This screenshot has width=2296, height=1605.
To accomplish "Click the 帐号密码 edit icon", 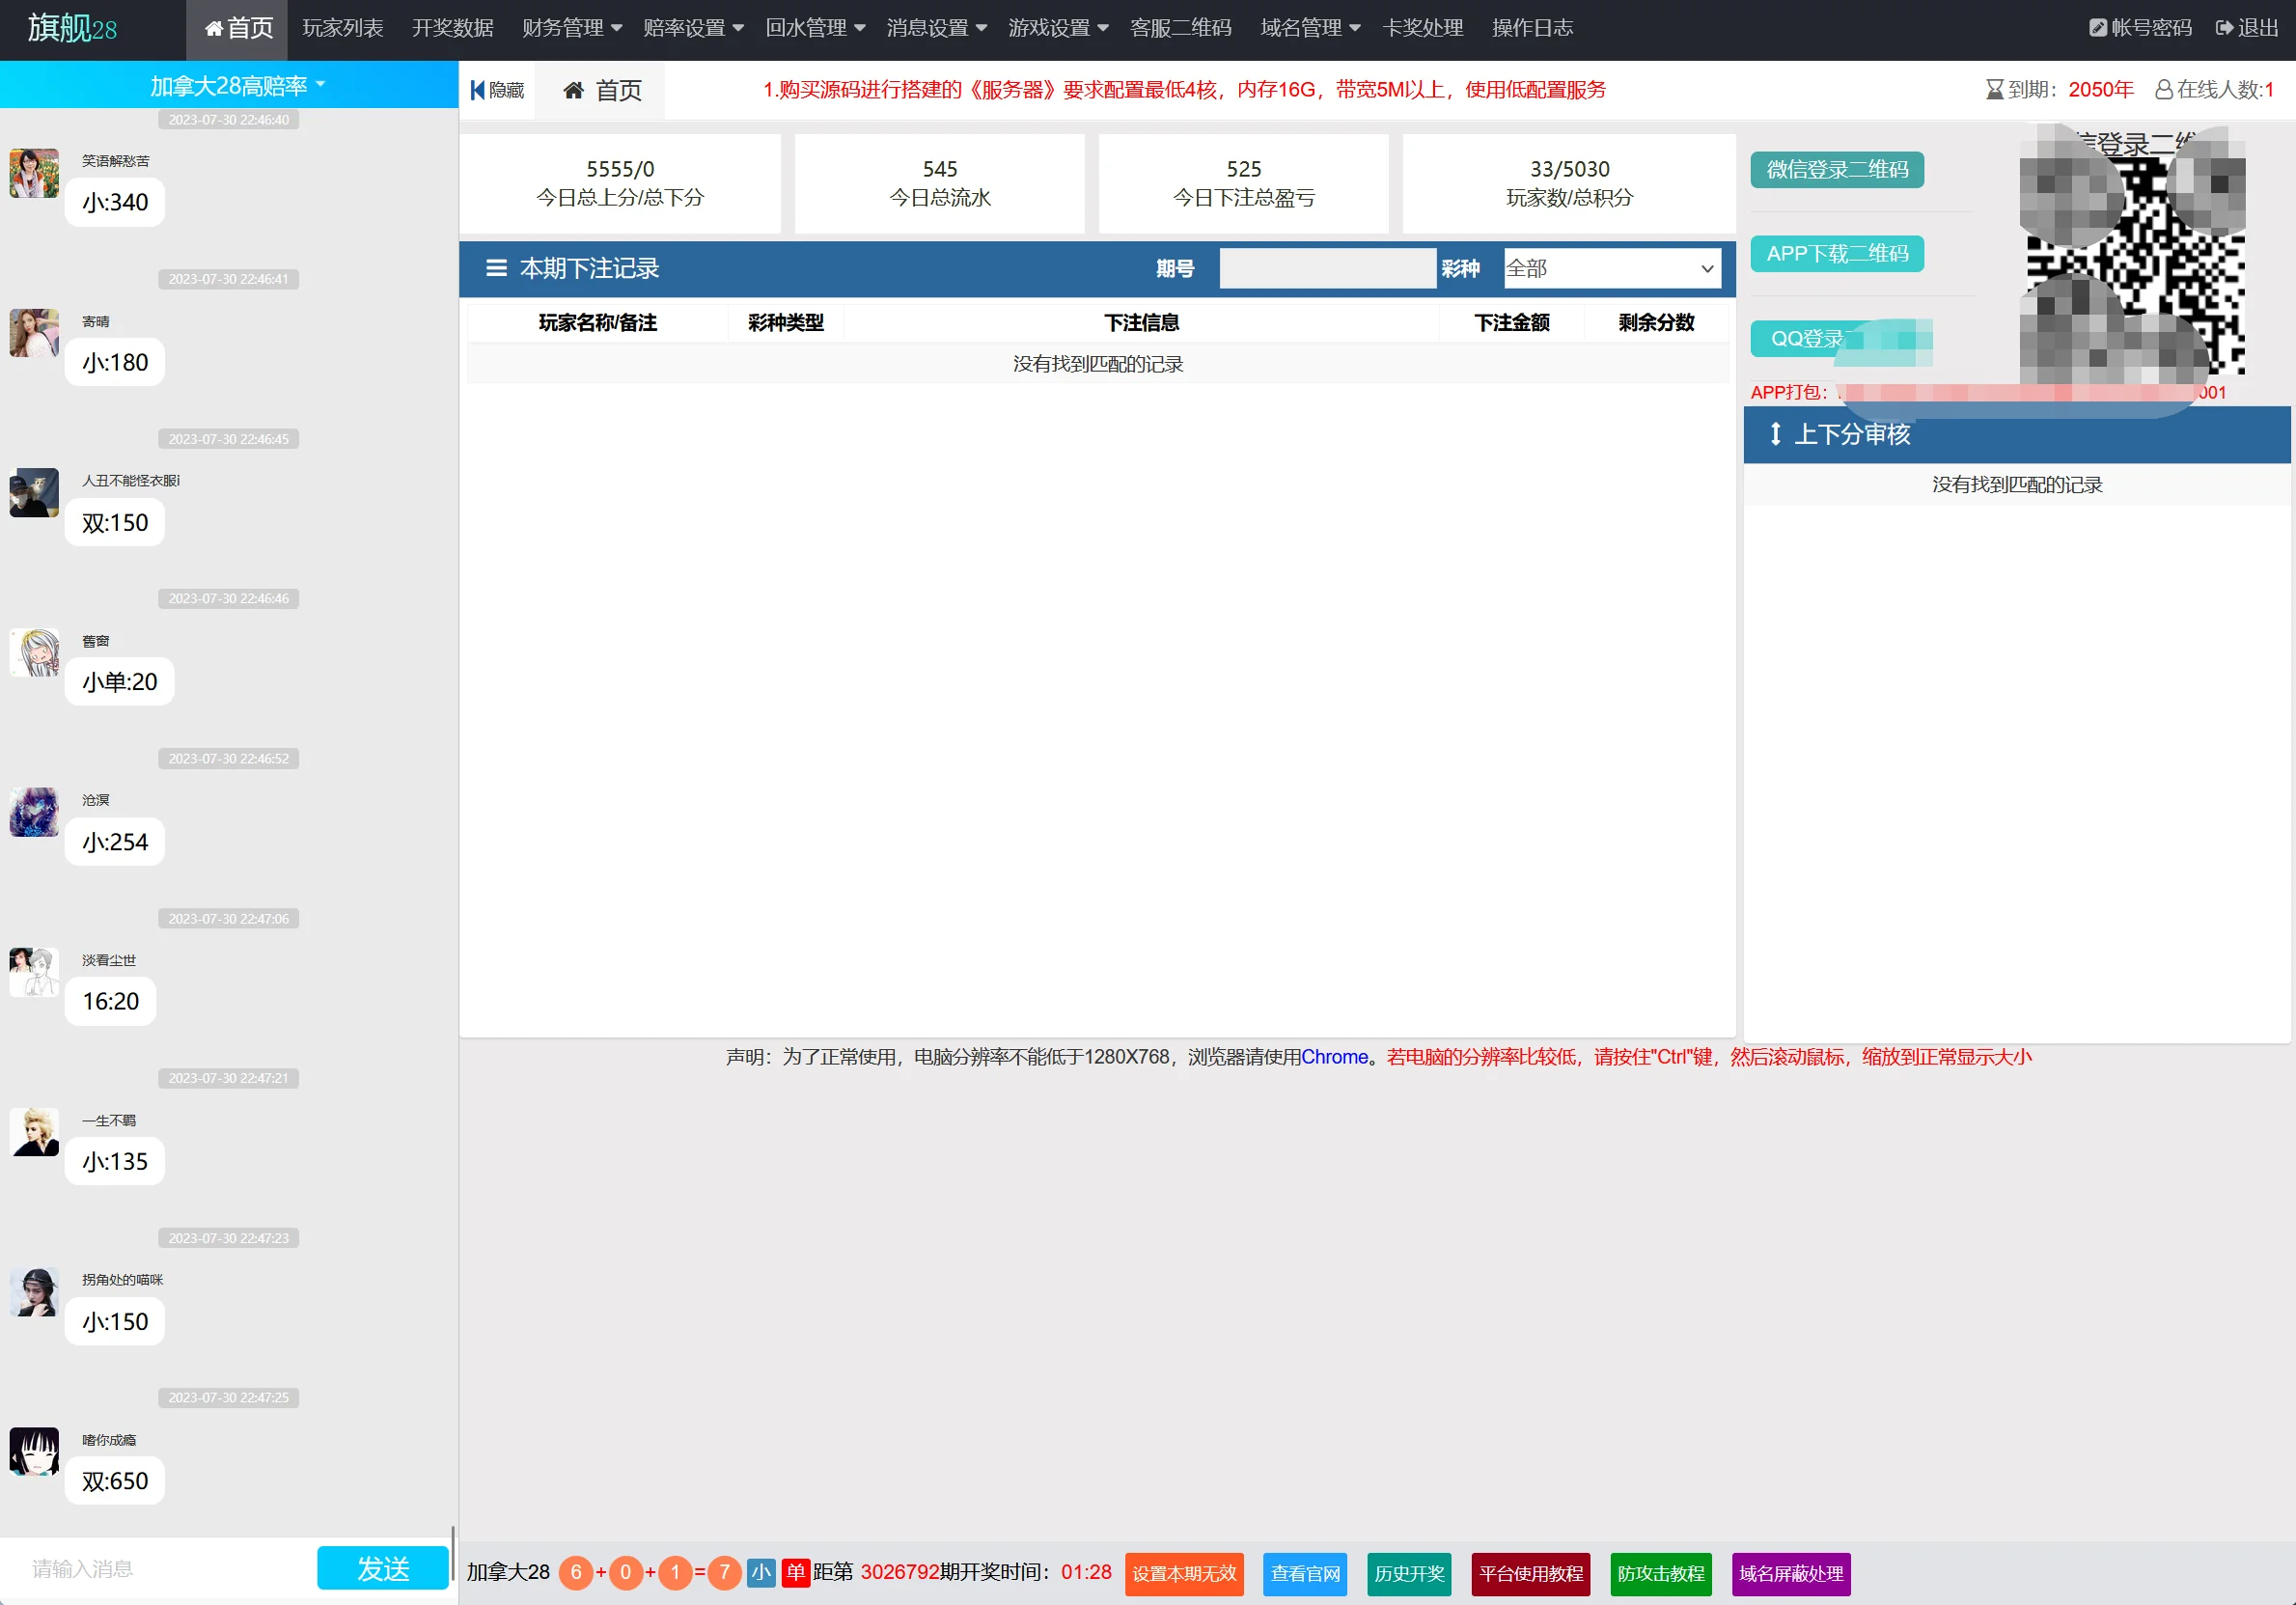I will click(x=2098, y=28).
